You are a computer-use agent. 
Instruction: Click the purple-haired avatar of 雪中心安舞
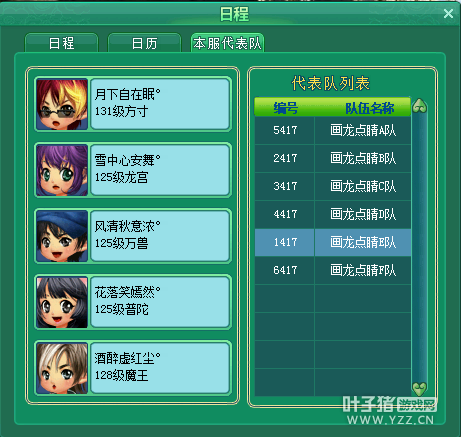pos(62,170)
